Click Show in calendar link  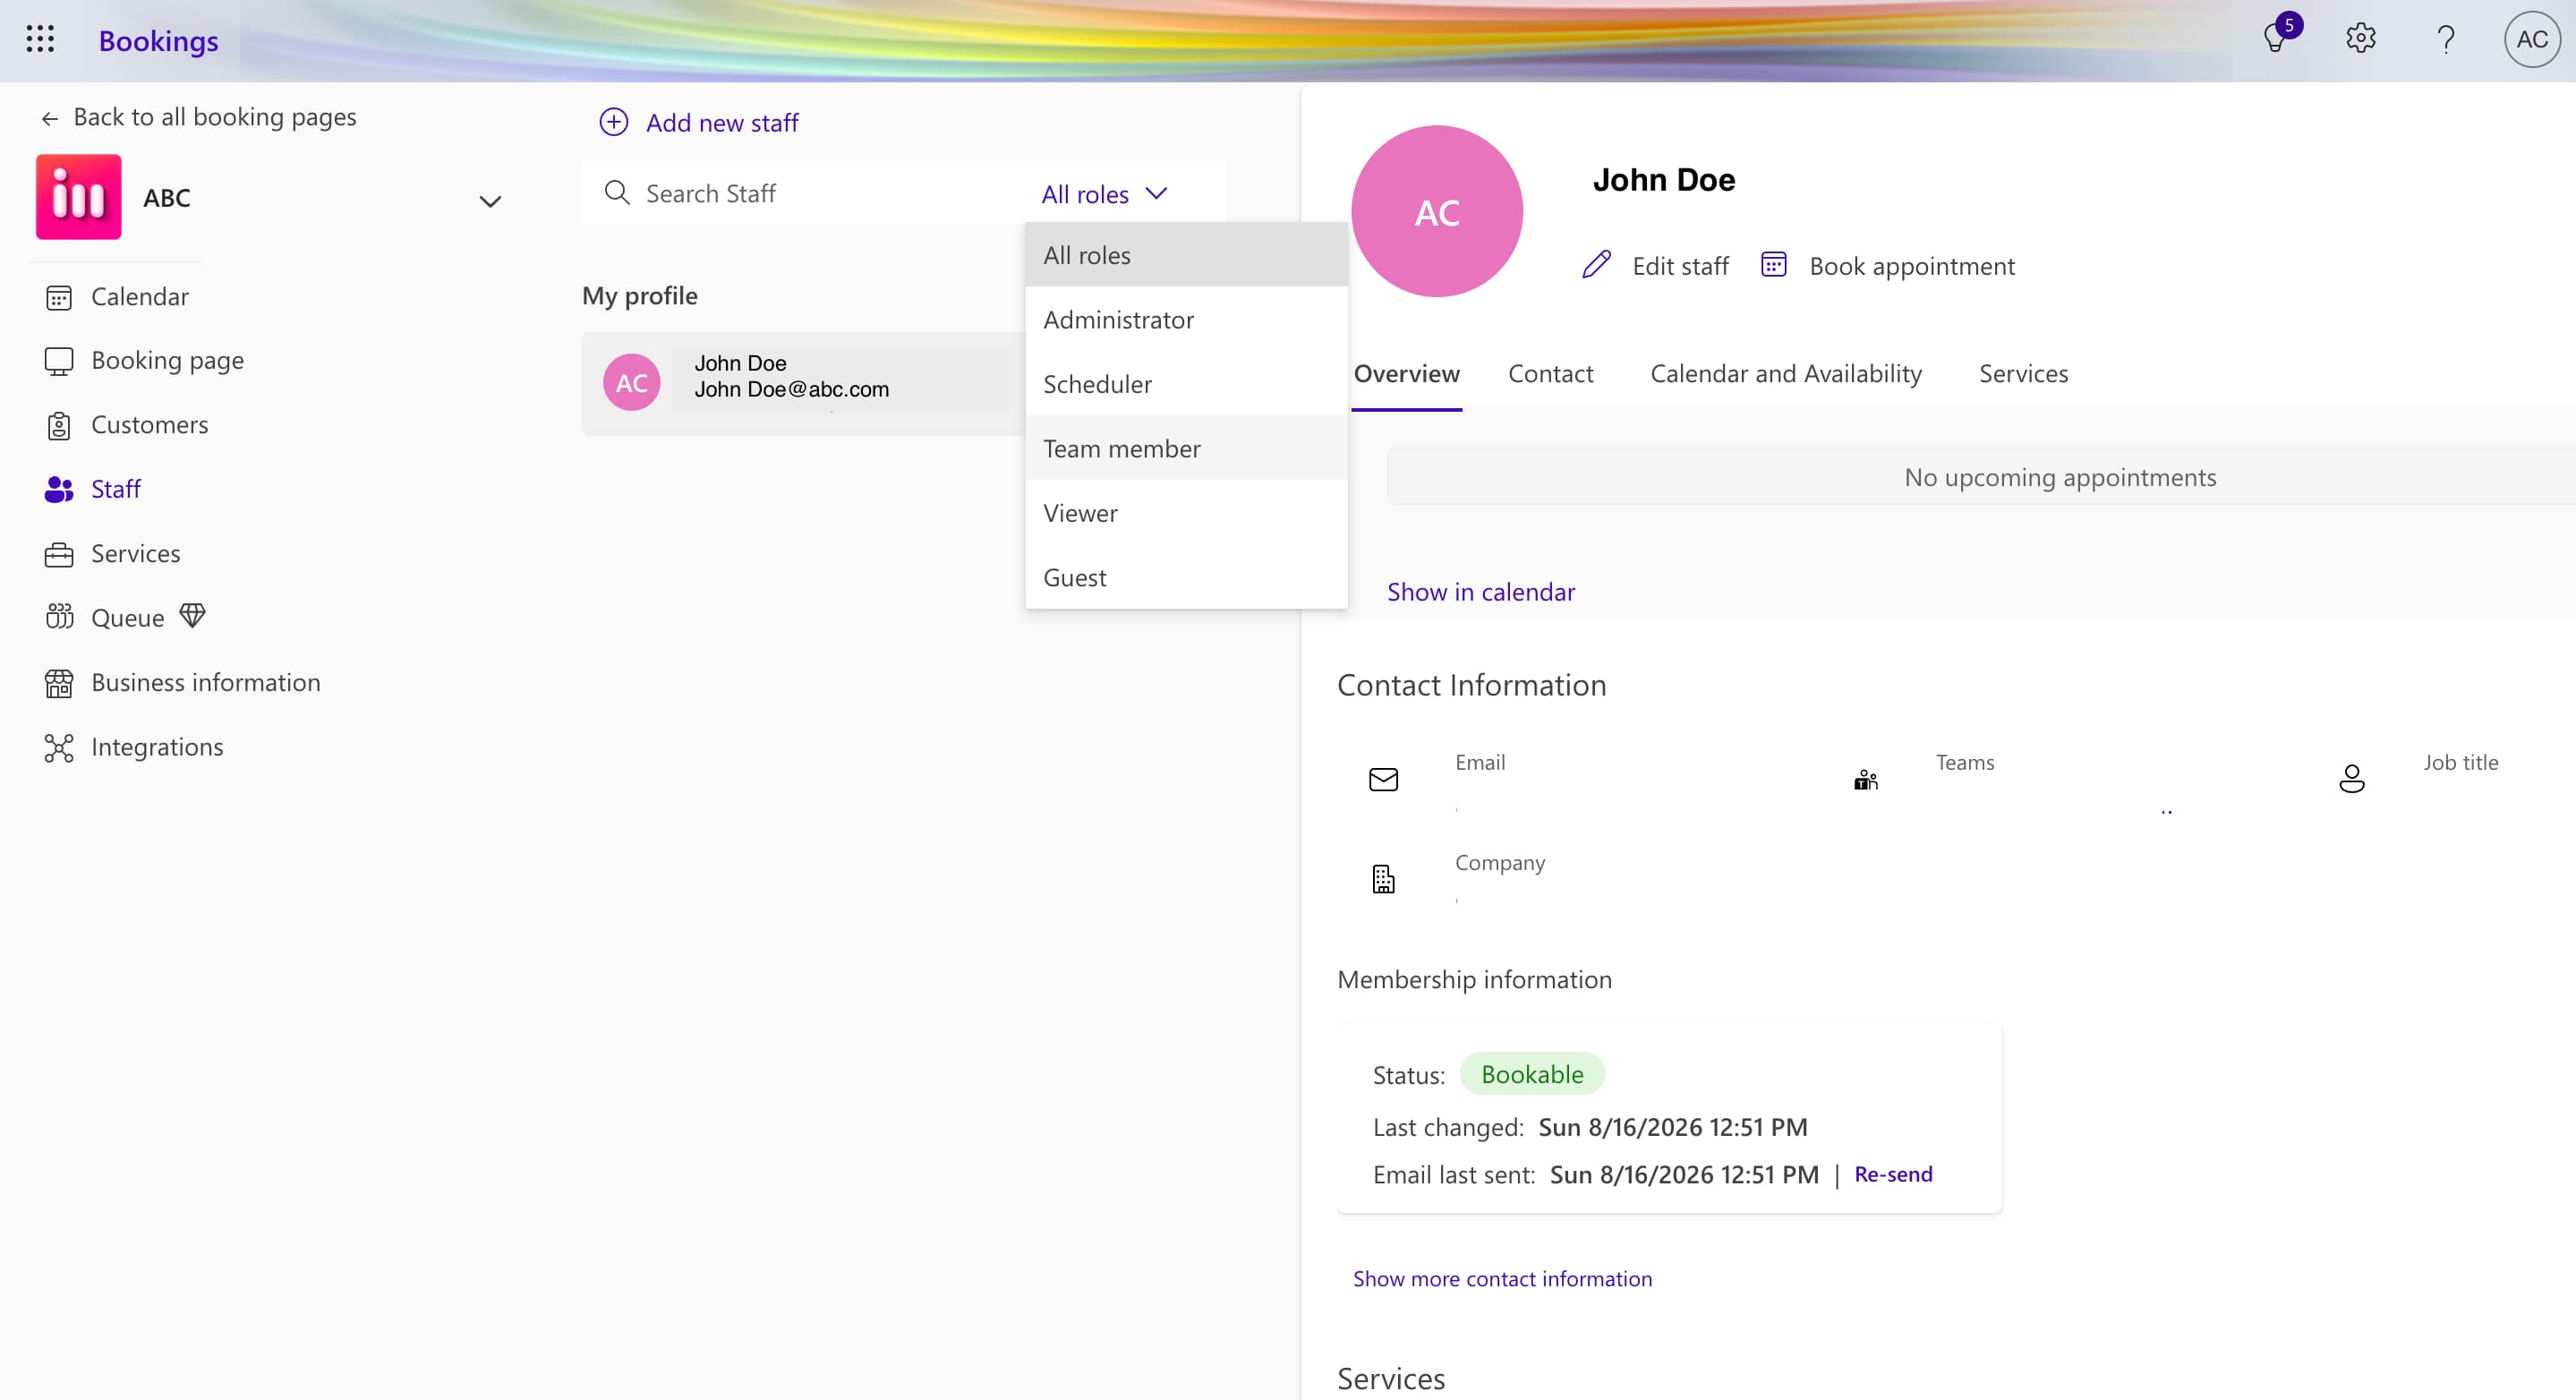point(1480,592)
